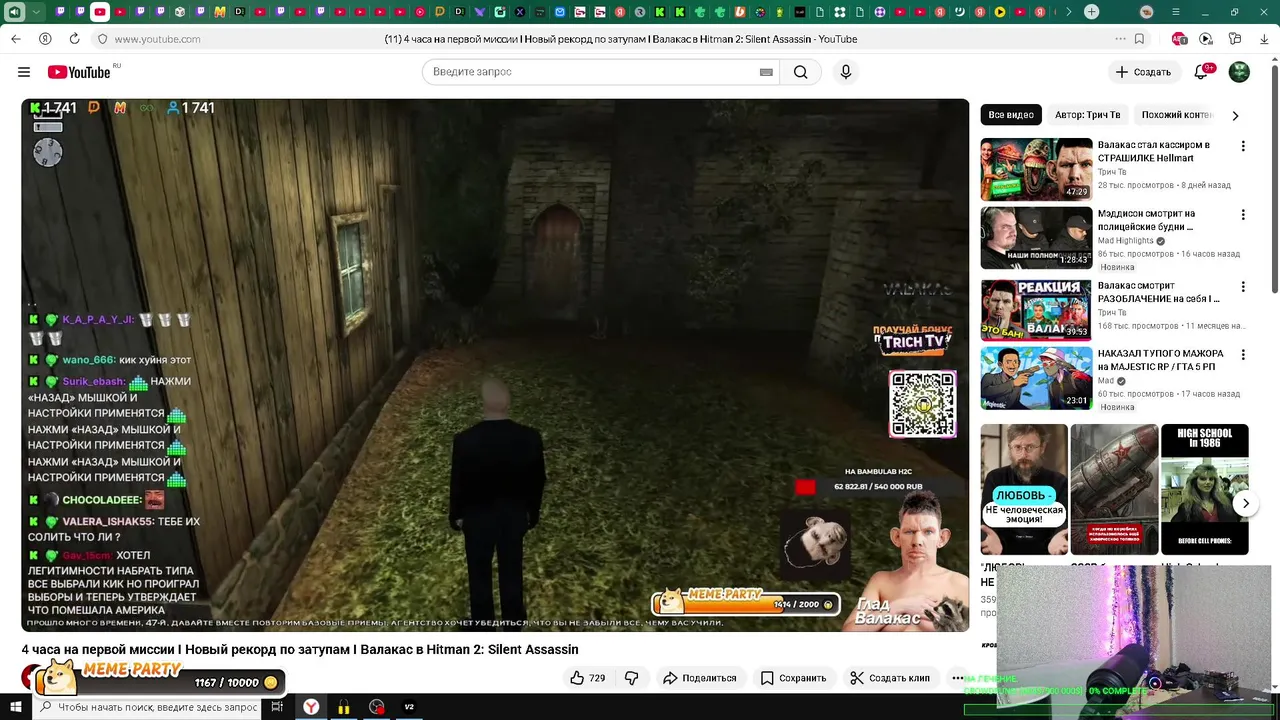1280x720 pixels.
Task: Go to YouTube home via logo
Action: 79,72
